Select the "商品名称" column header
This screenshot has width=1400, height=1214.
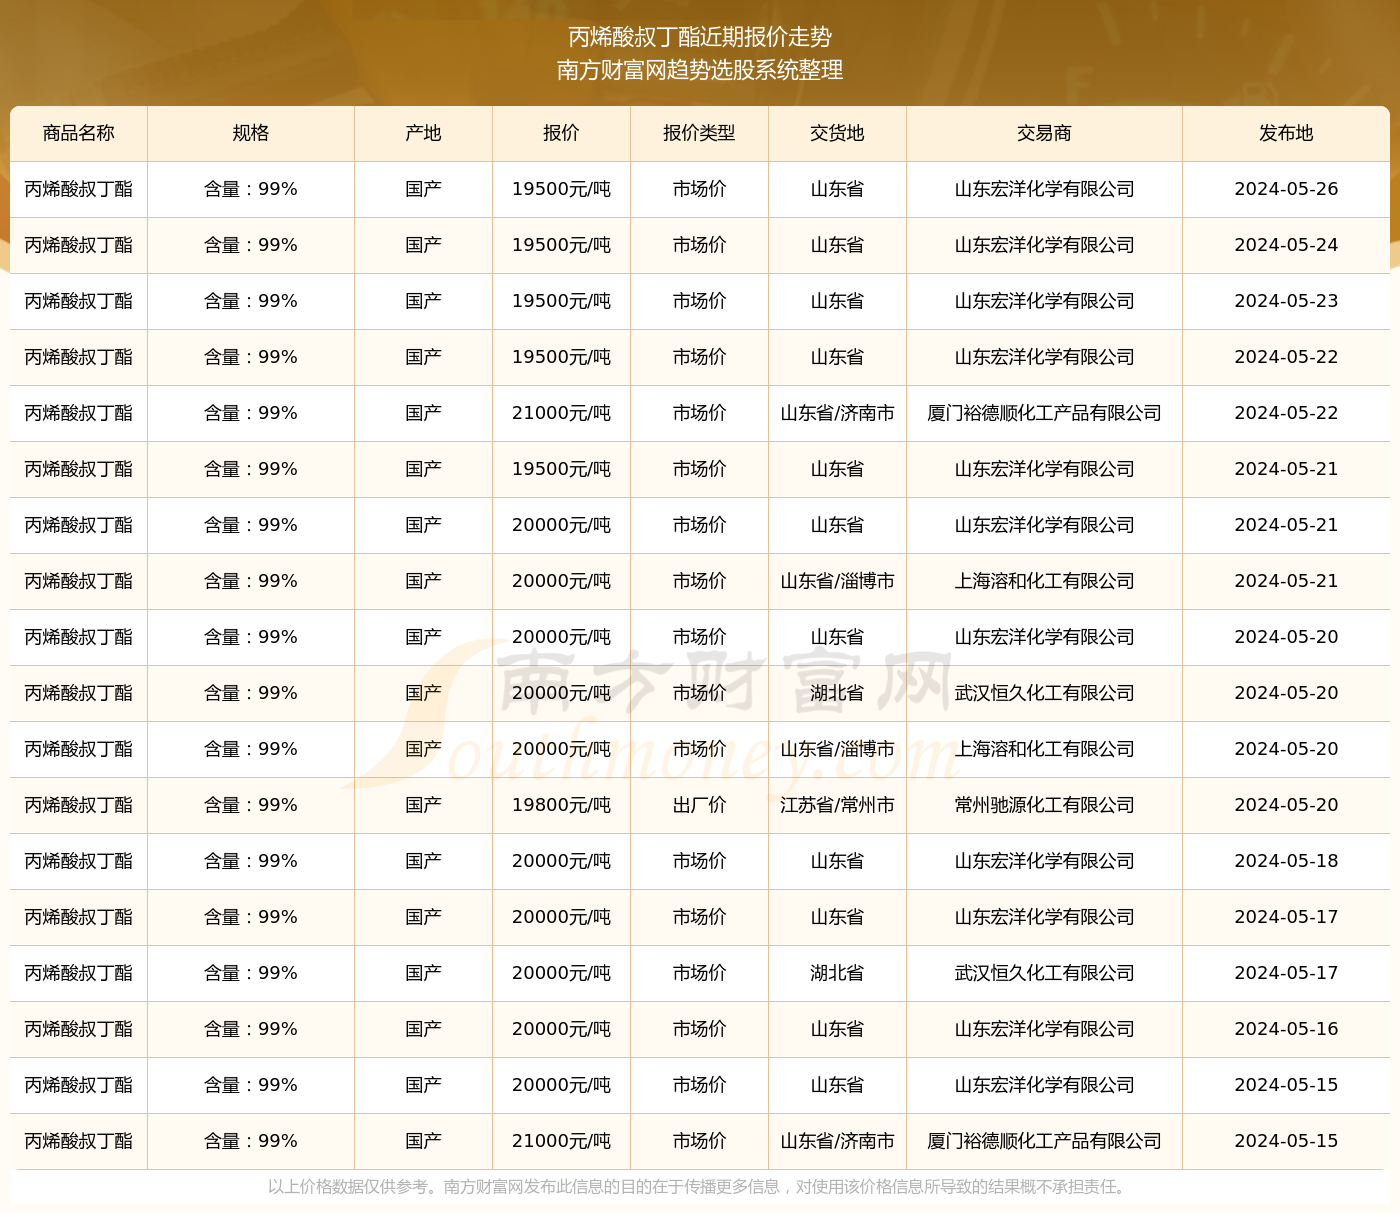pos(79,133)
